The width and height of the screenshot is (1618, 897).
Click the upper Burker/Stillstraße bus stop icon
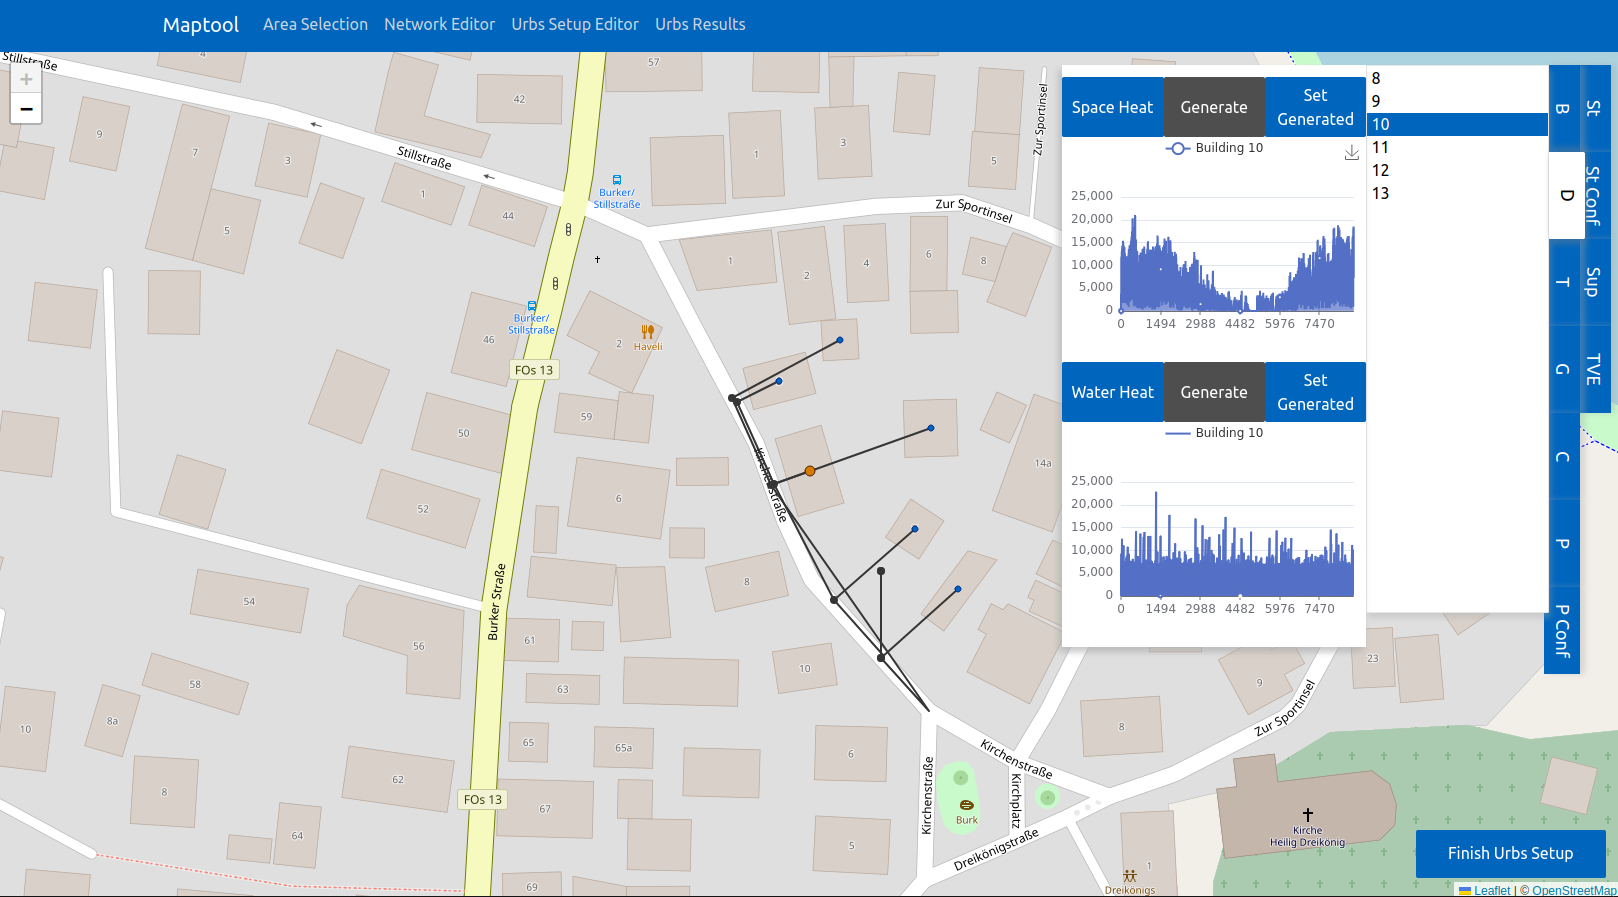(617, 181)
